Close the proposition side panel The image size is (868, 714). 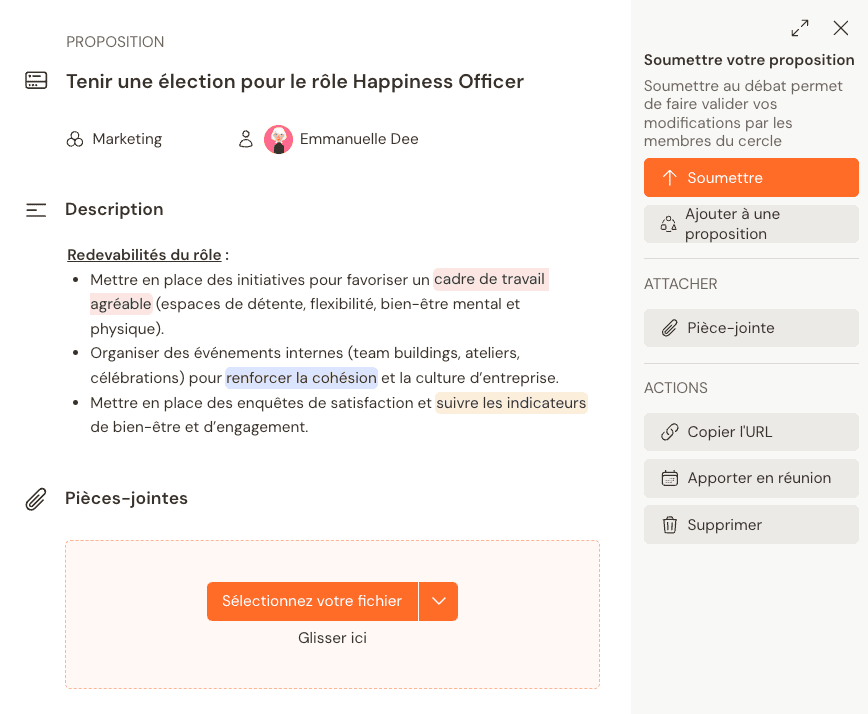pyautogui.click(x=840, y=28)
